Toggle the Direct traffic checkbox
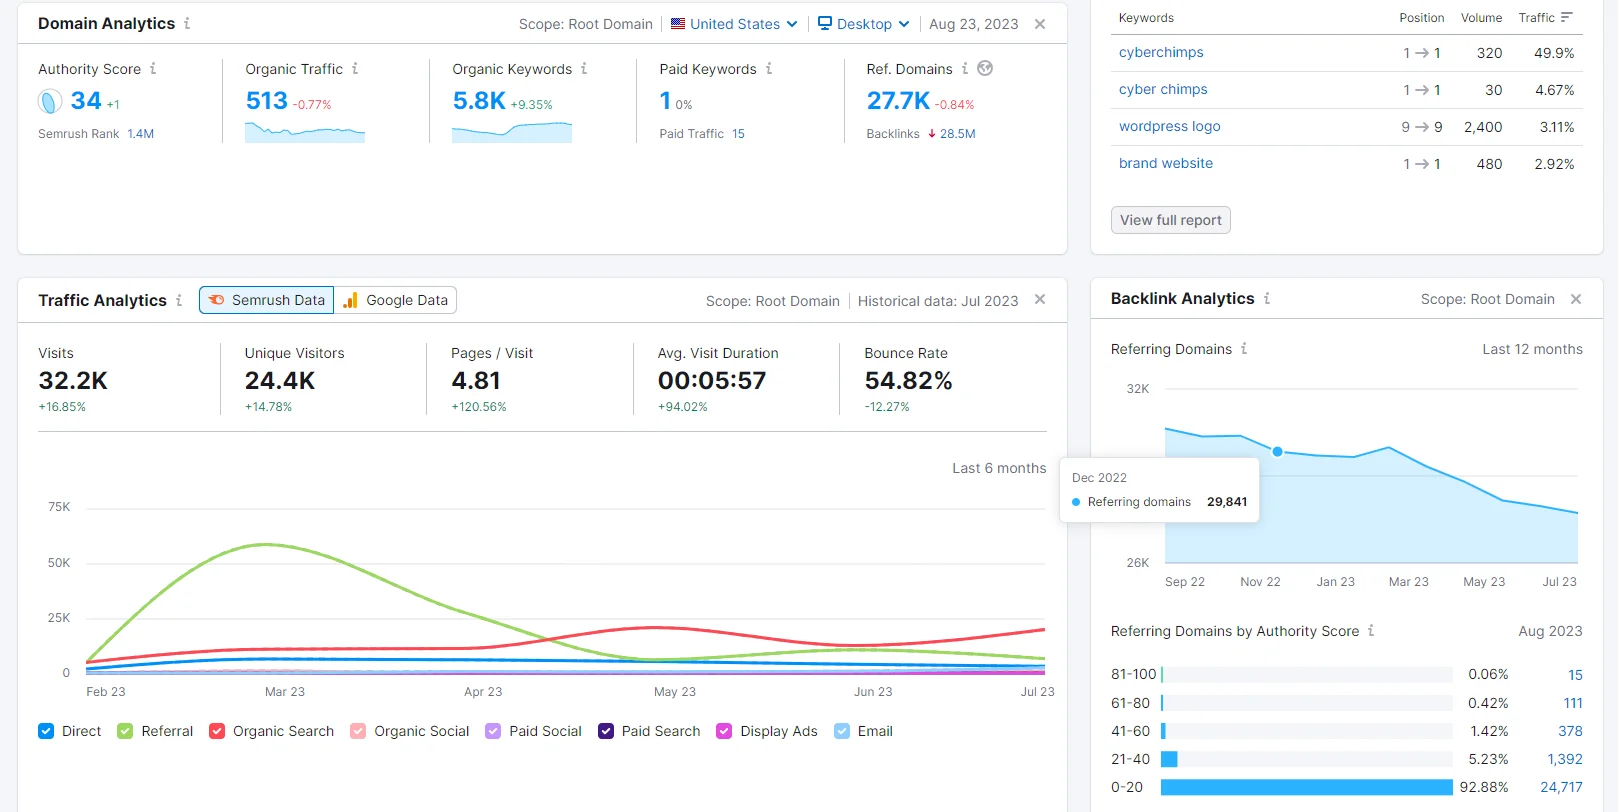 point(46,731)
